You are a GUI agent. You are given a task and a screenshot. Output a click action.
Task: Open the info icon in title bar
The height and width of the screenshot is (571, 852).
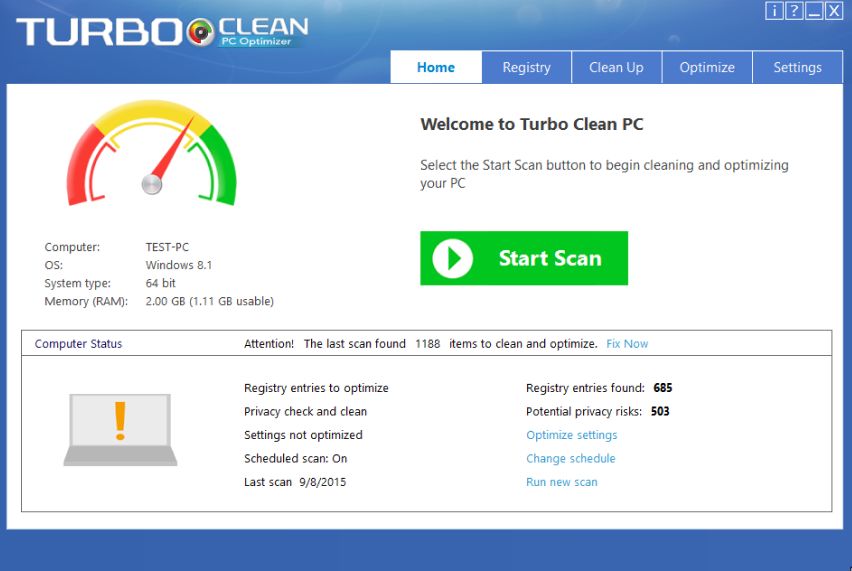click(774, 10)
